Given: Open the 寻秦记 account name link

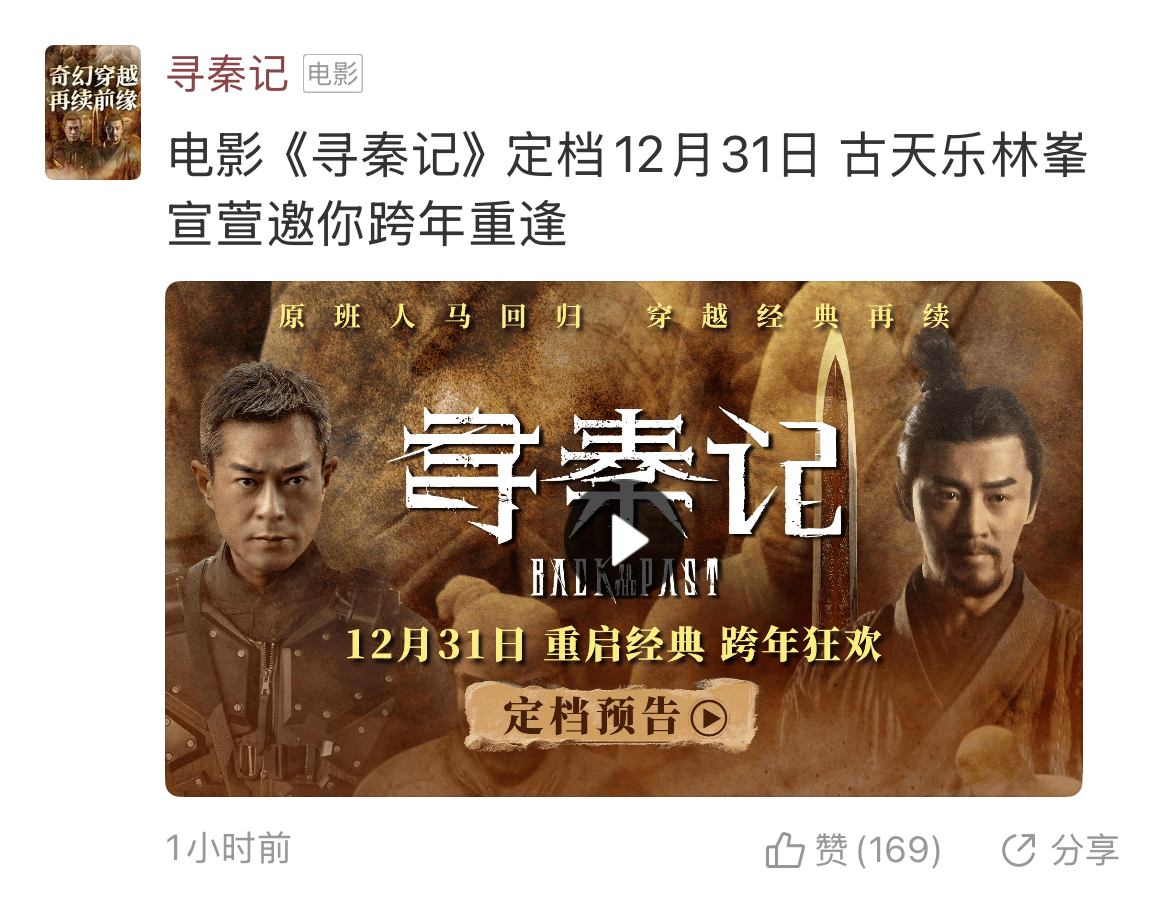Looking at the screenshot, I should click(228, 73).
